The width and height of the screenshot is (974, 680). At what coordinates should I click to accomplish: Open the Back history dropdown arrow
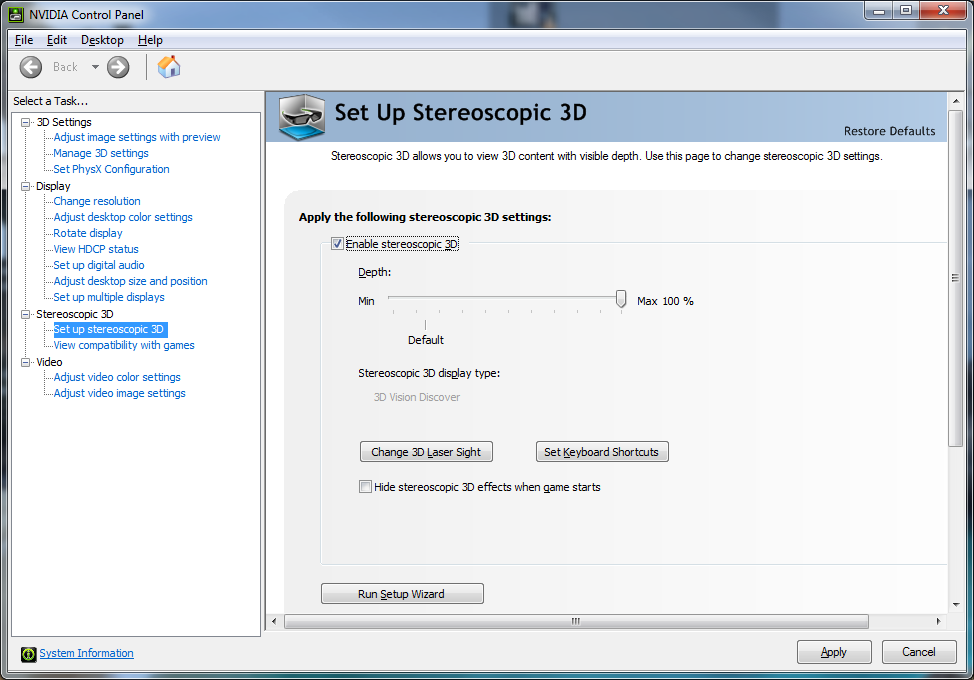tap(95, 67)
